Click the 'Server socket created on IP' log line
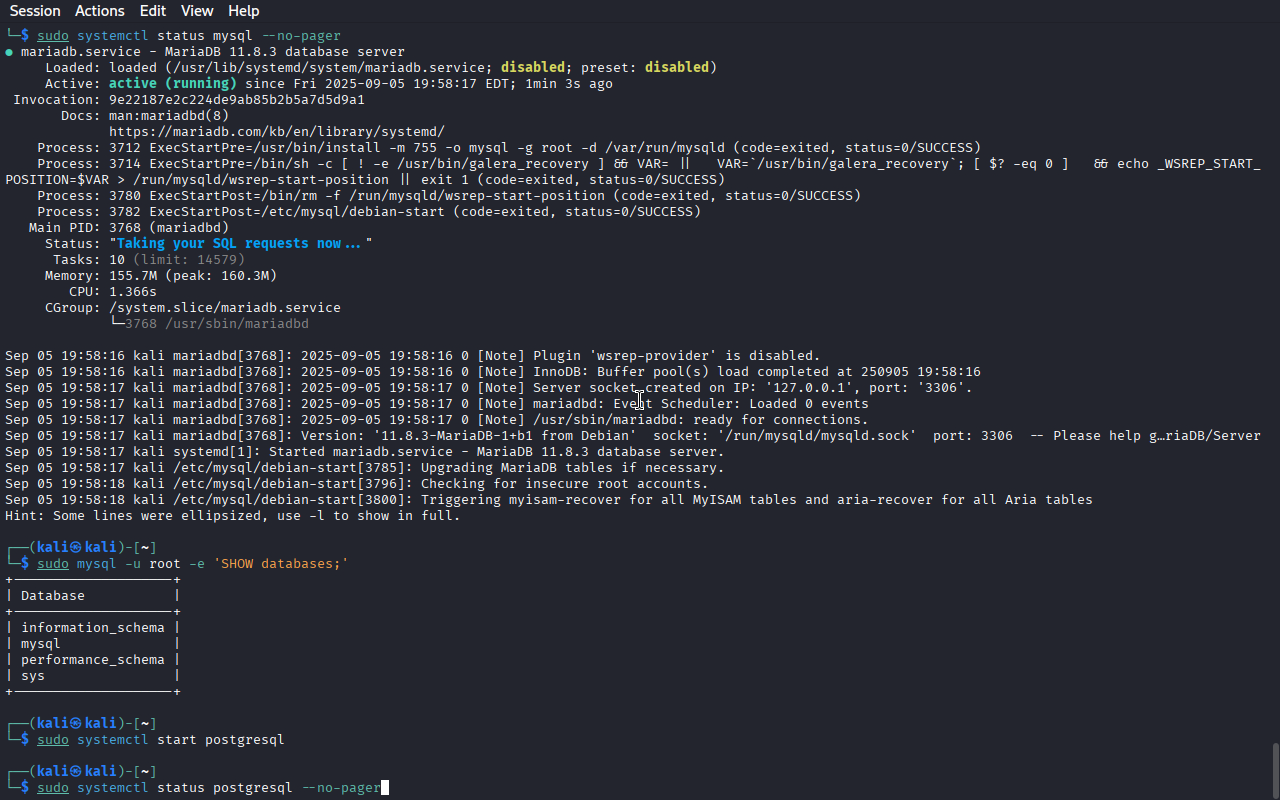Image resolution: width=1280 pixels, height=800 pixels. tap(489, 388)
